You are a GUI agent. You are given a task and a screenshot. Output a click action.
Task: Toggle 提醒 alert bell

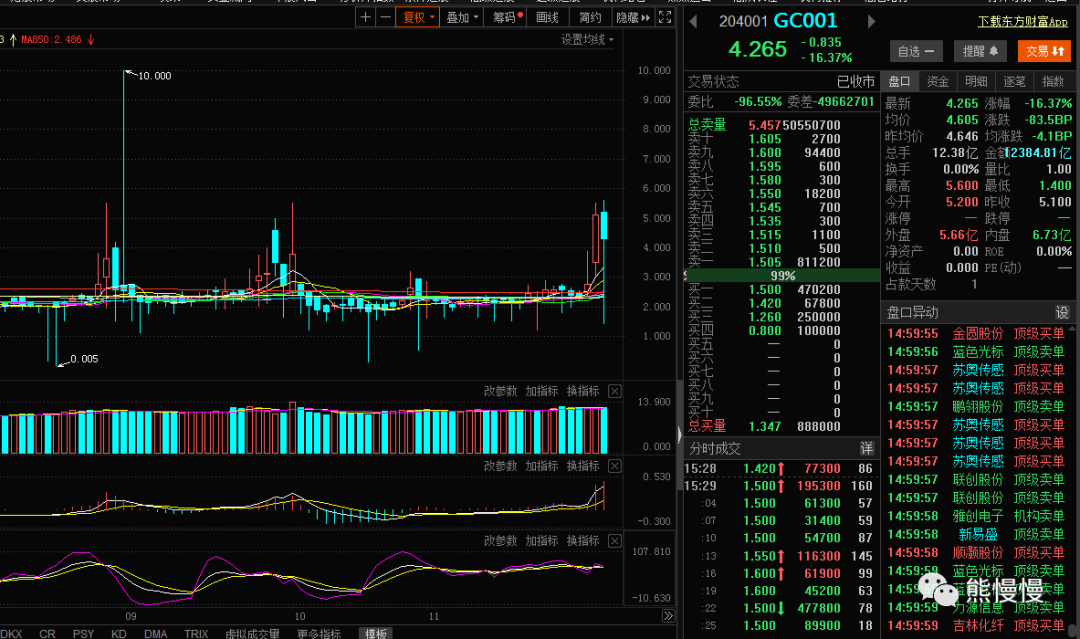[x=980, y=51]
